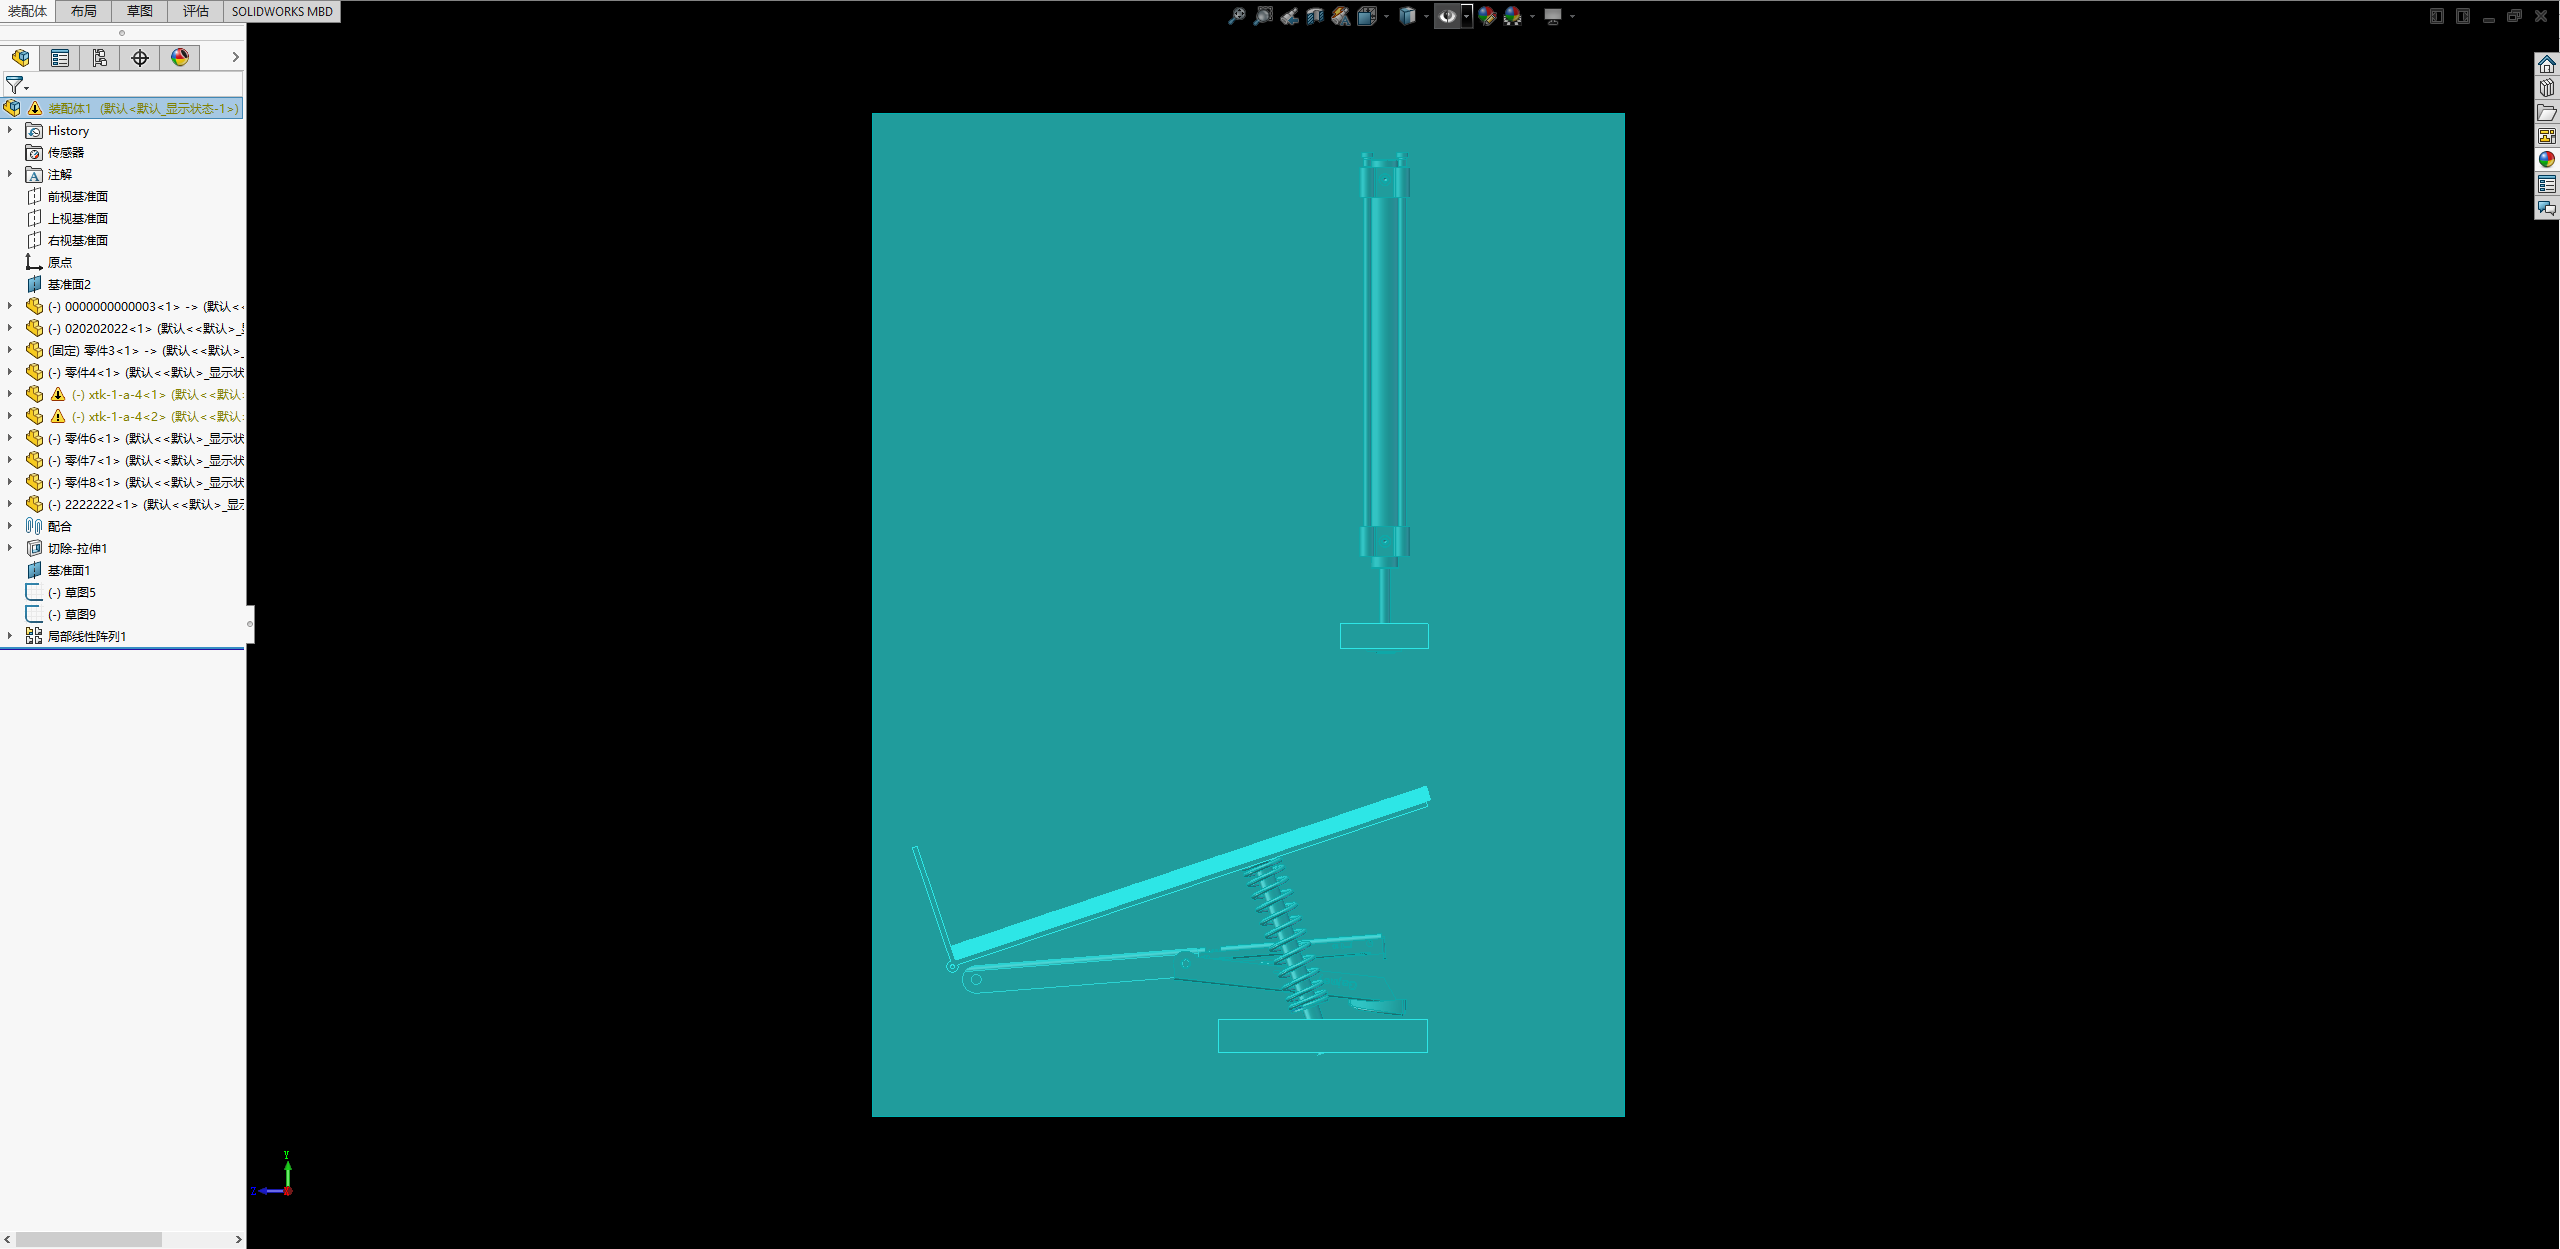Screen dimensions: 2560x1249
Task: Expand the History tree node
Action: 10,130
